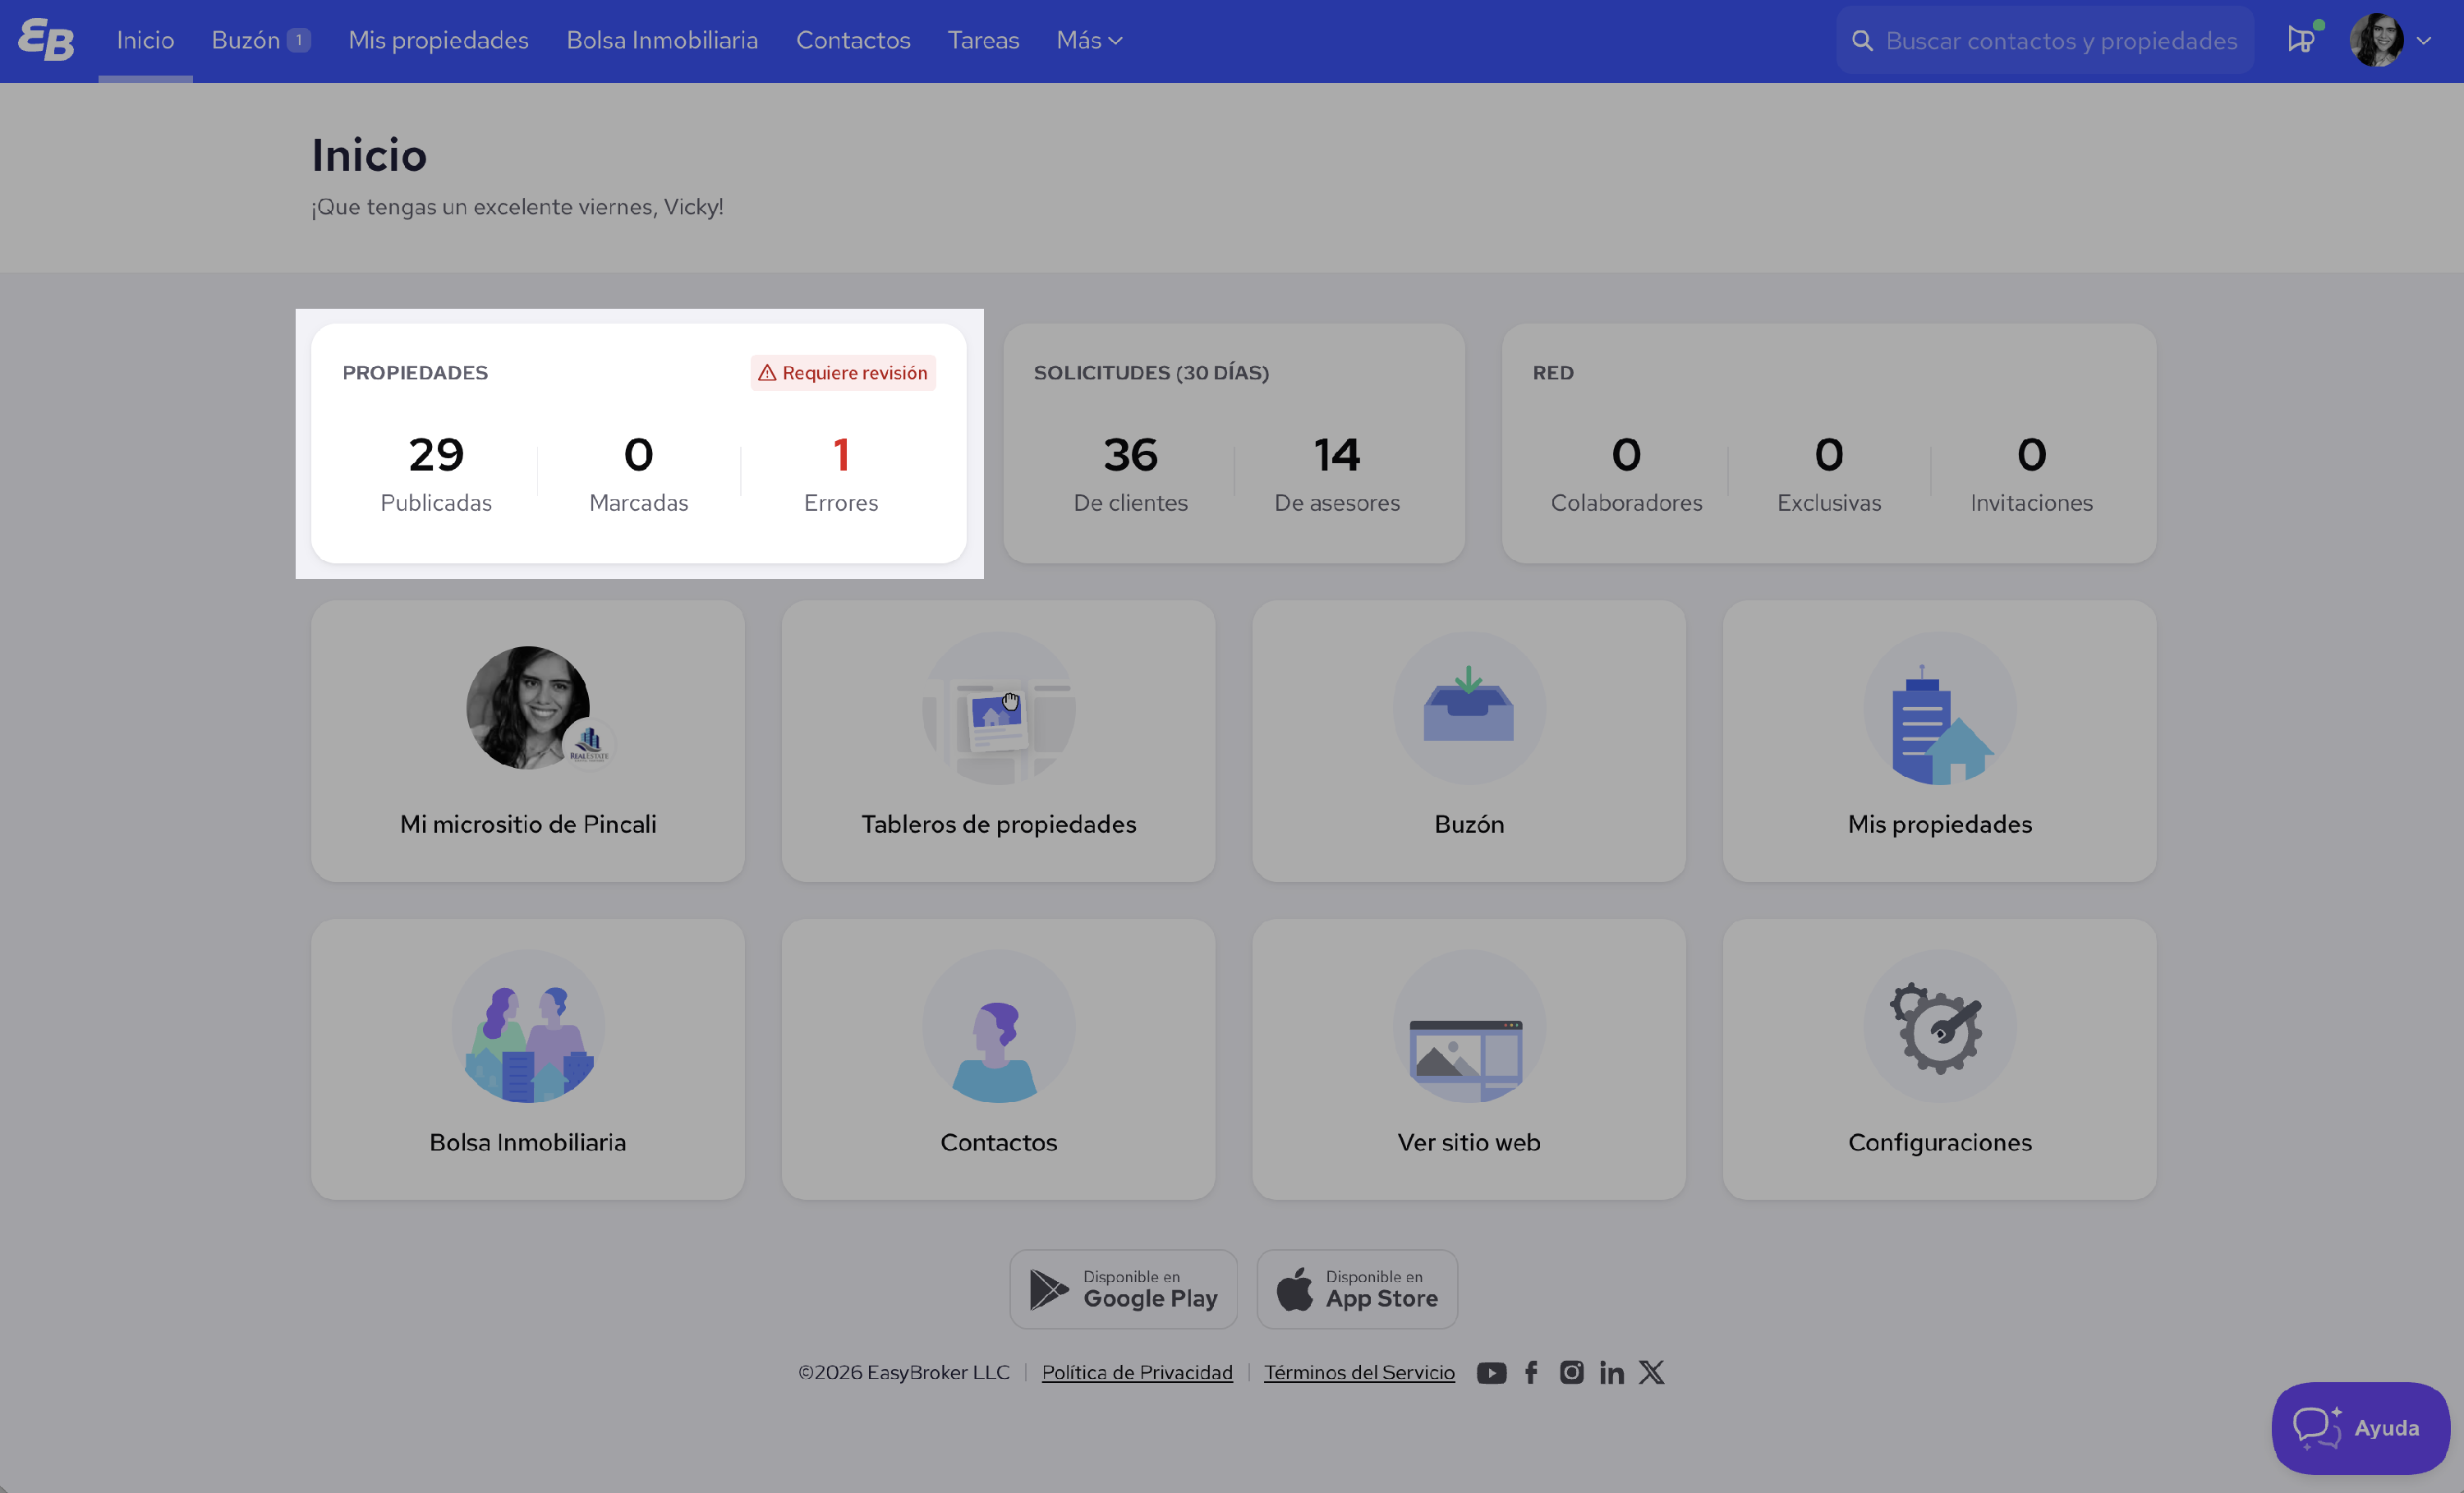Switch to Mis propiedades nav tab

438,40
